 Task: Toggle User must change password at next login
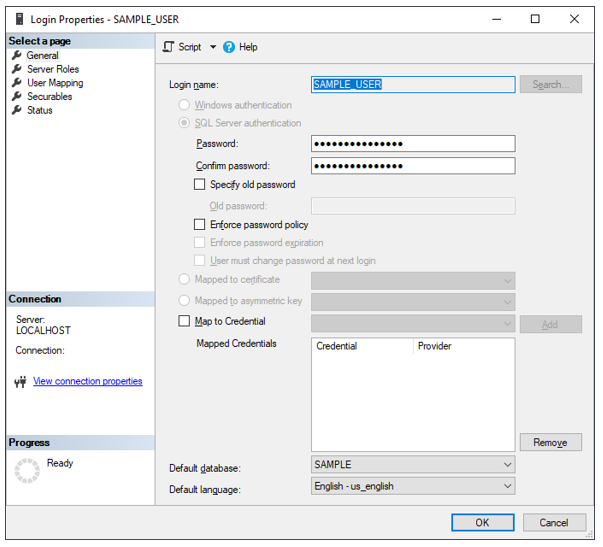200,260
